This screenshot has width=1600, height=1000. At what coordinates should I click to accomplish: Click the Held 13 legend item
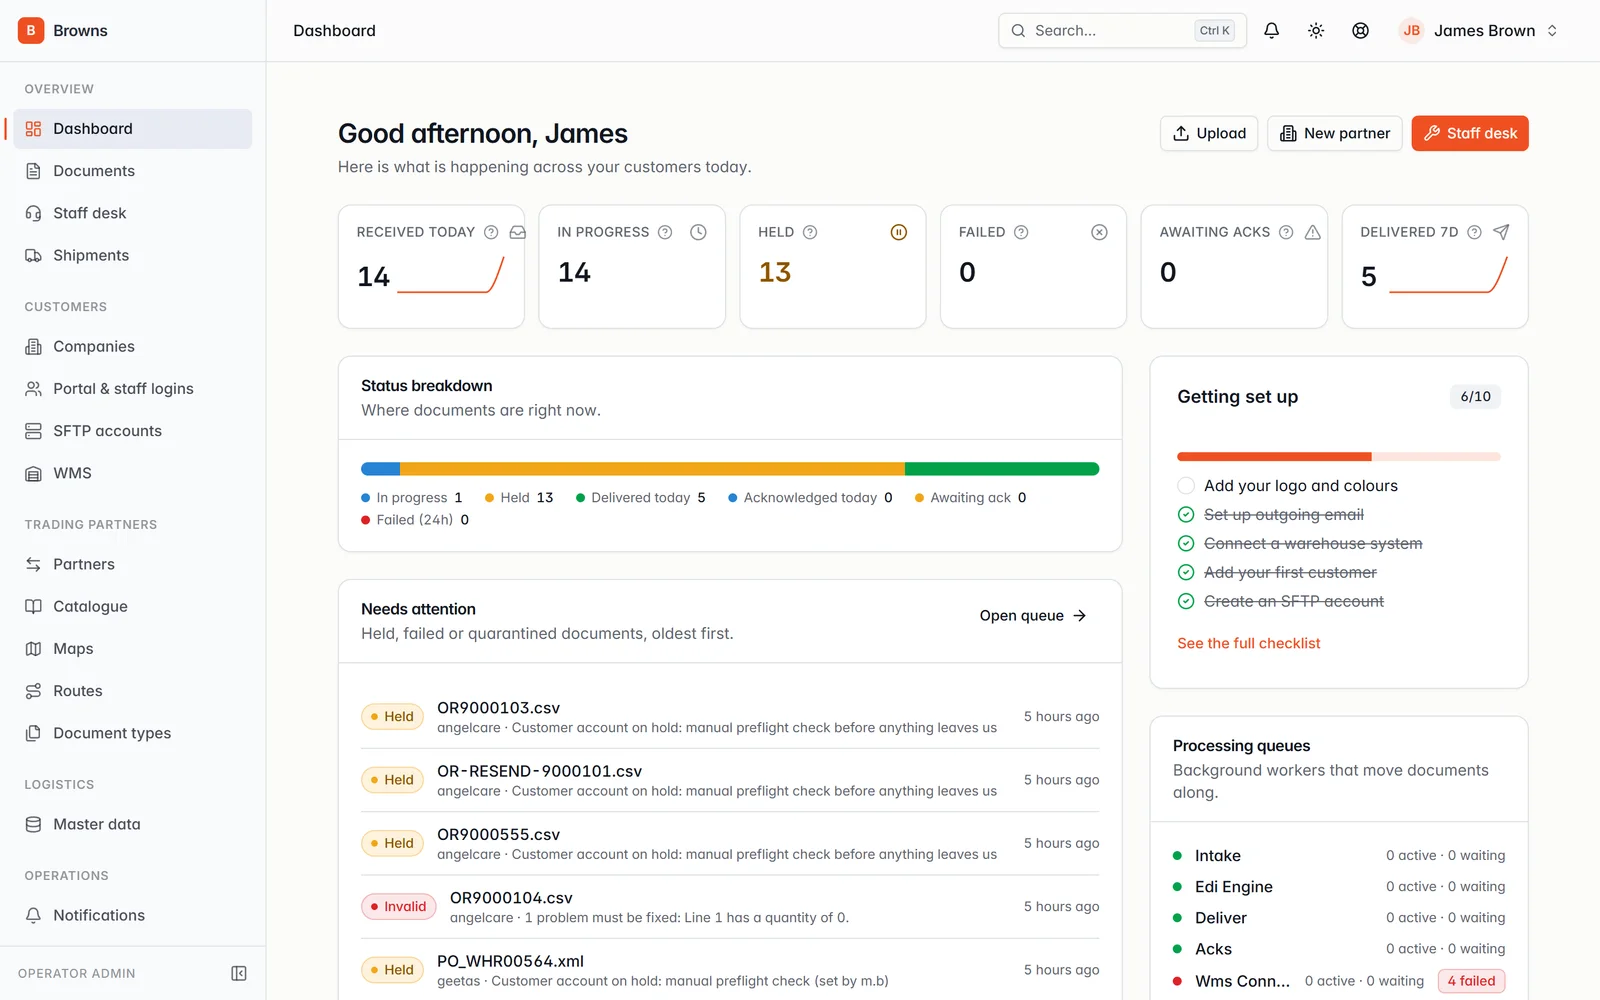point(519,498)
